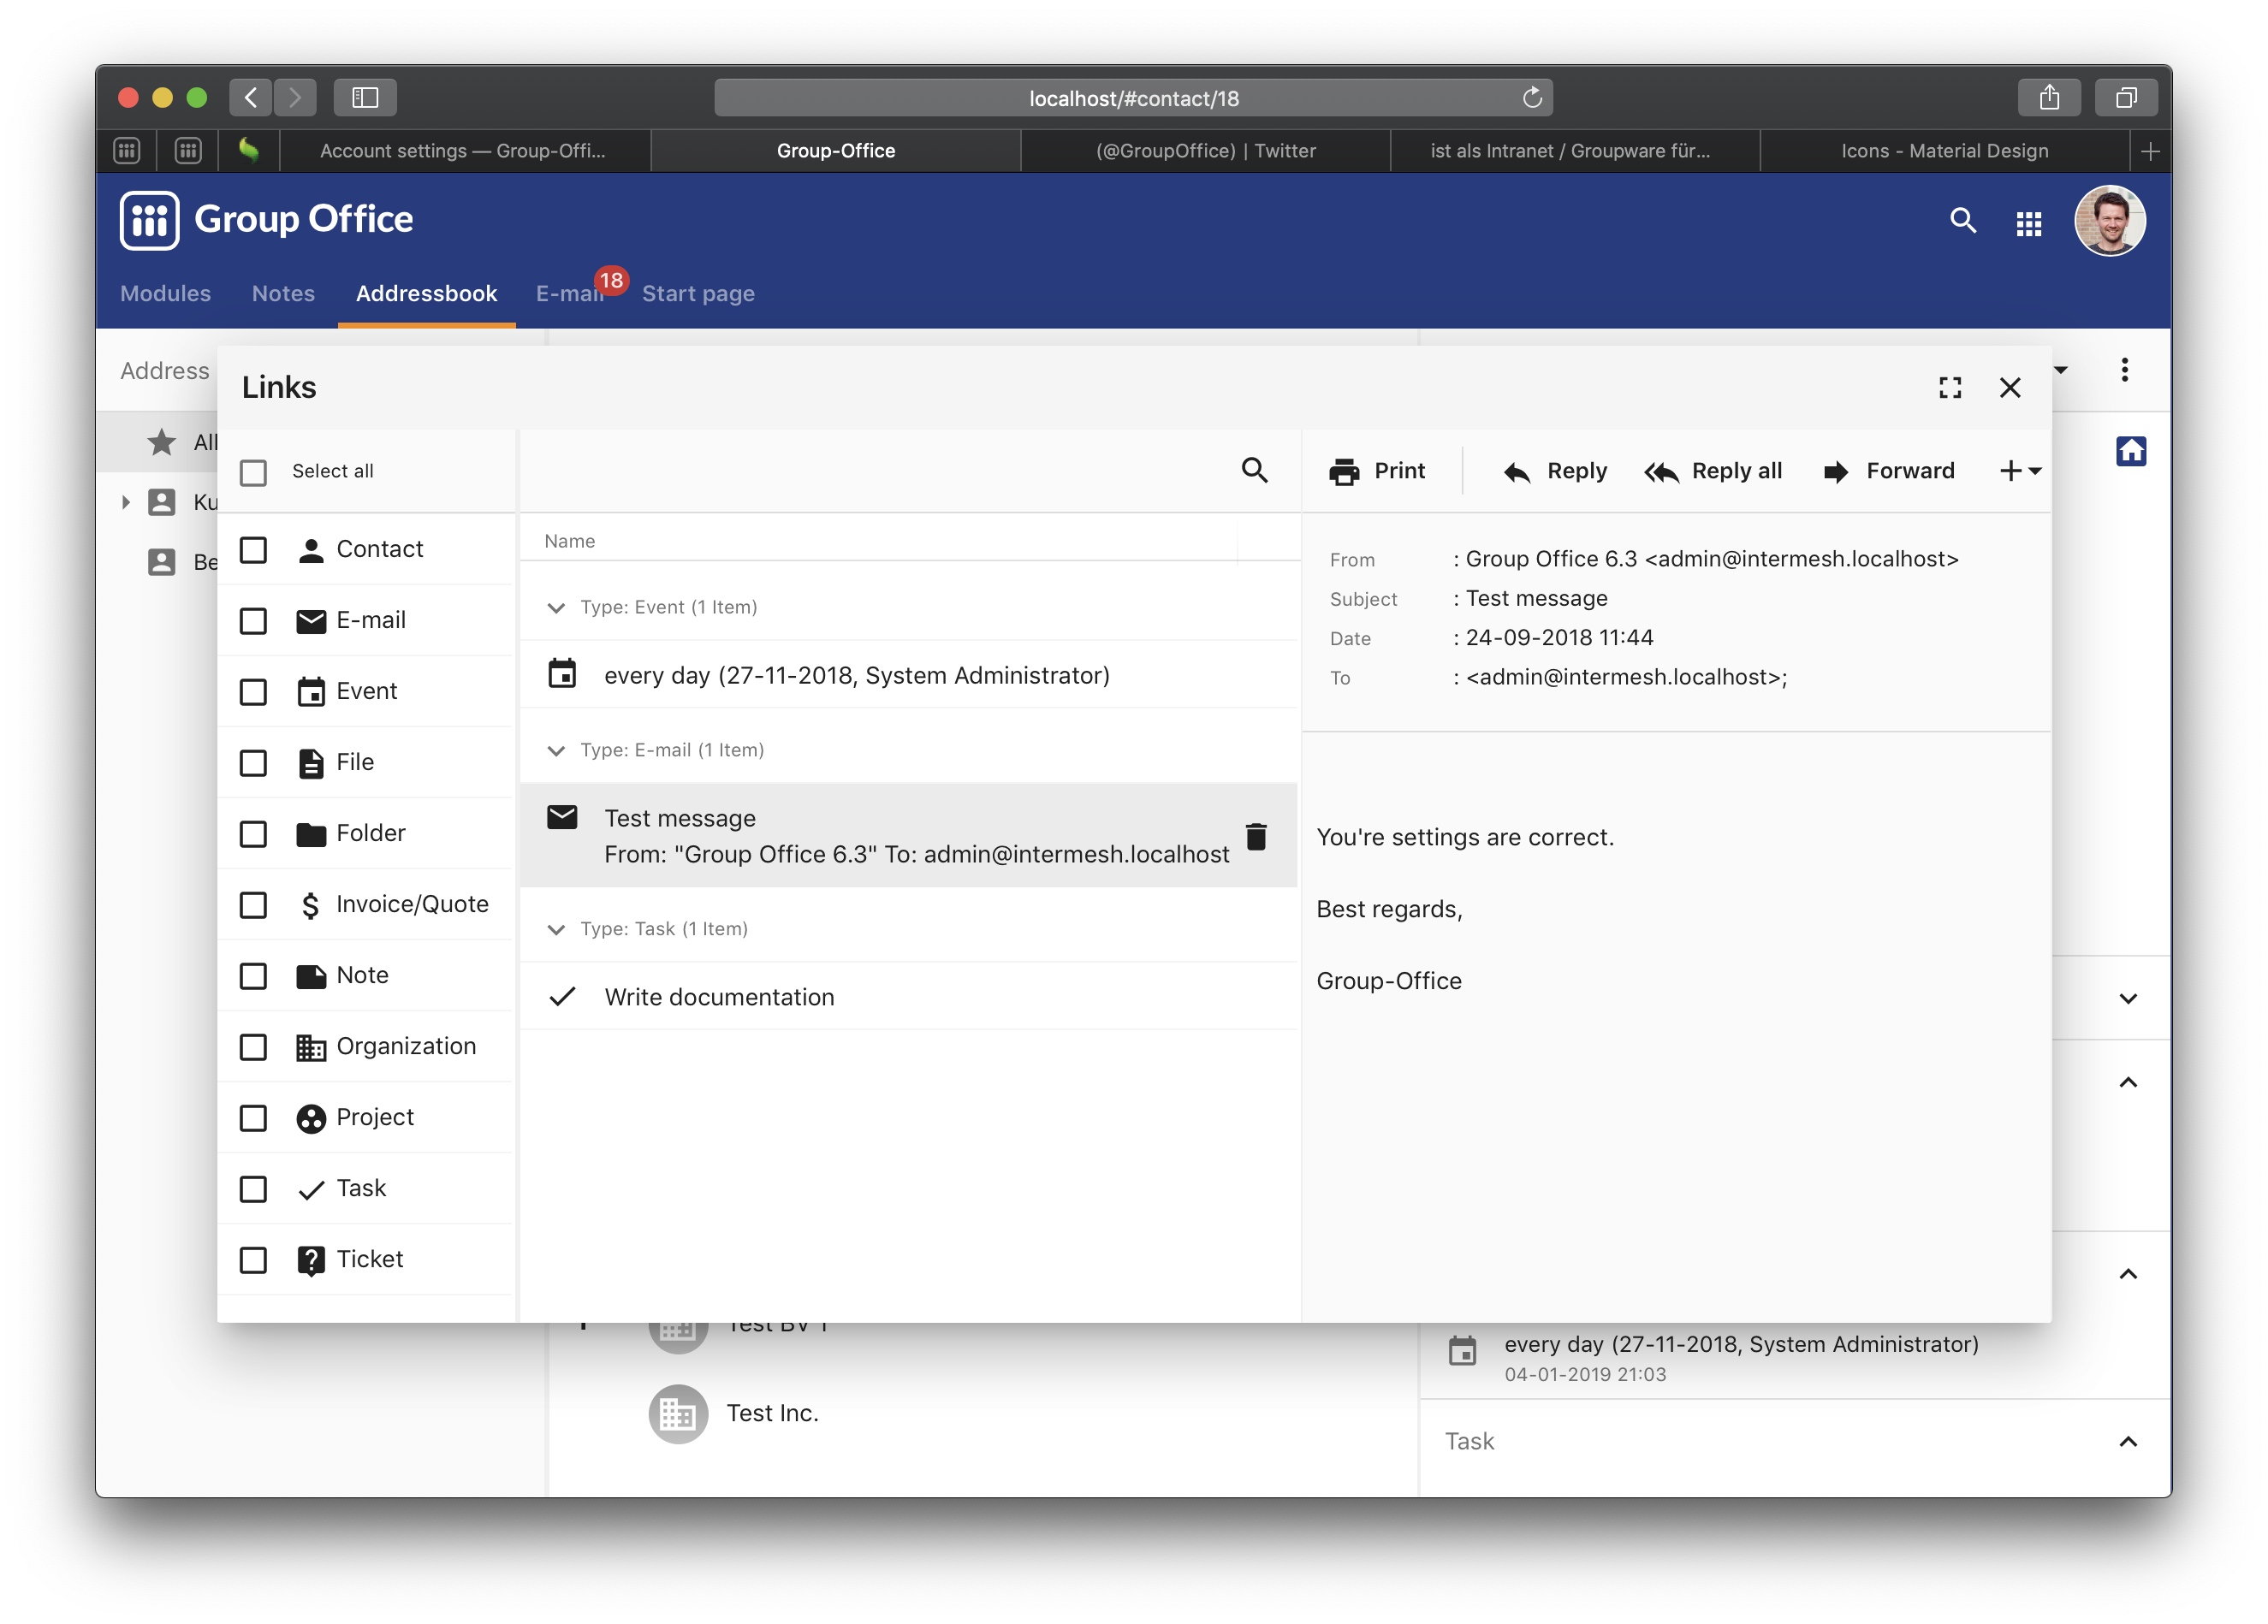Viewport: 2268px width, 1624px height.
Task: Forward the Test message
Action: point(1888,471)
